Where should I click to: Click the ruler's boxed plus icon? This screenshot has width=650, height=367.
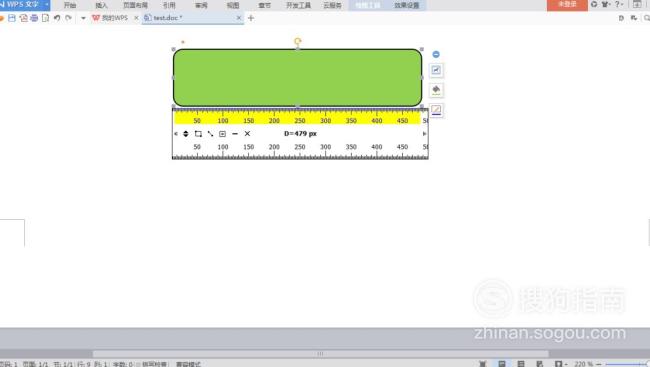[222, 134]
